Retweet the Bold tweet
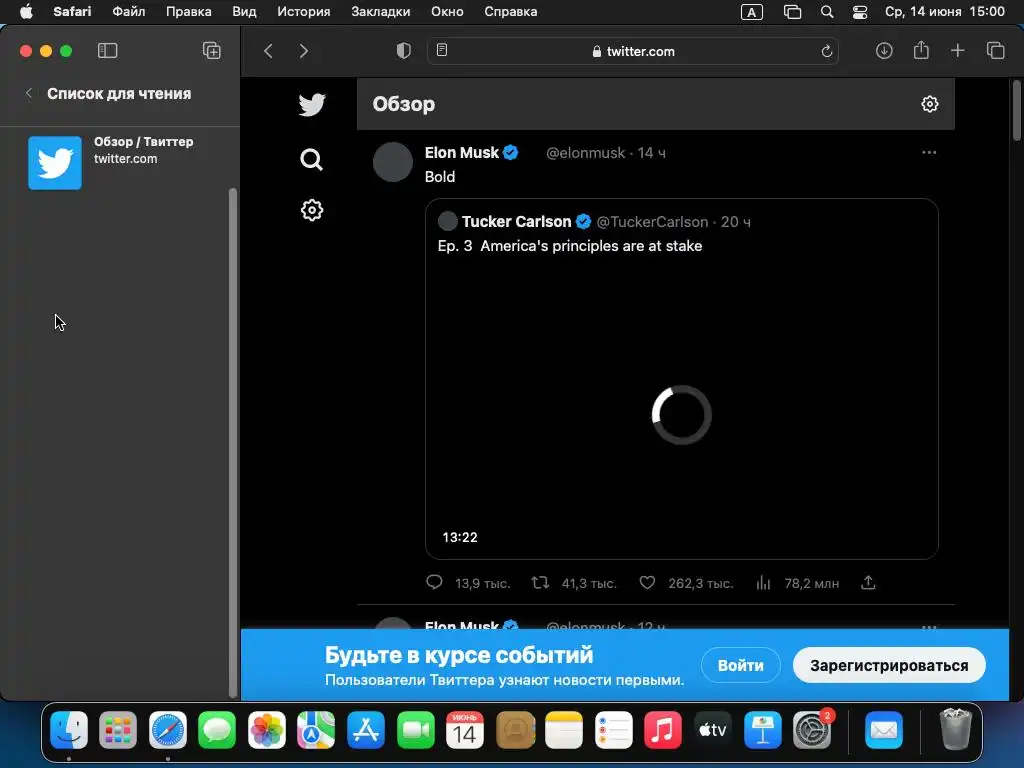Viewport: 1024px width, 768px height. coord(540,582)
